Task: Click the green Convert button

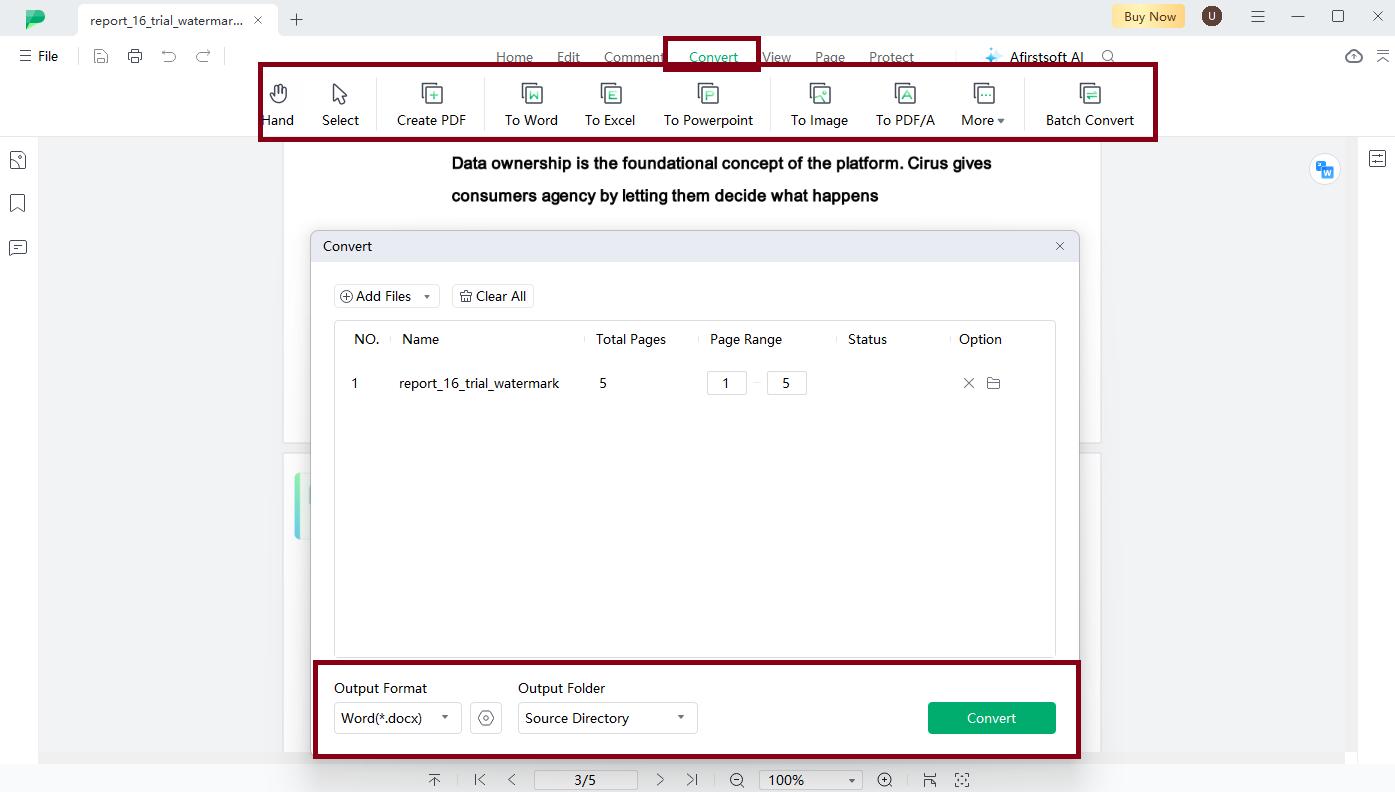Action: pos(992,718)
